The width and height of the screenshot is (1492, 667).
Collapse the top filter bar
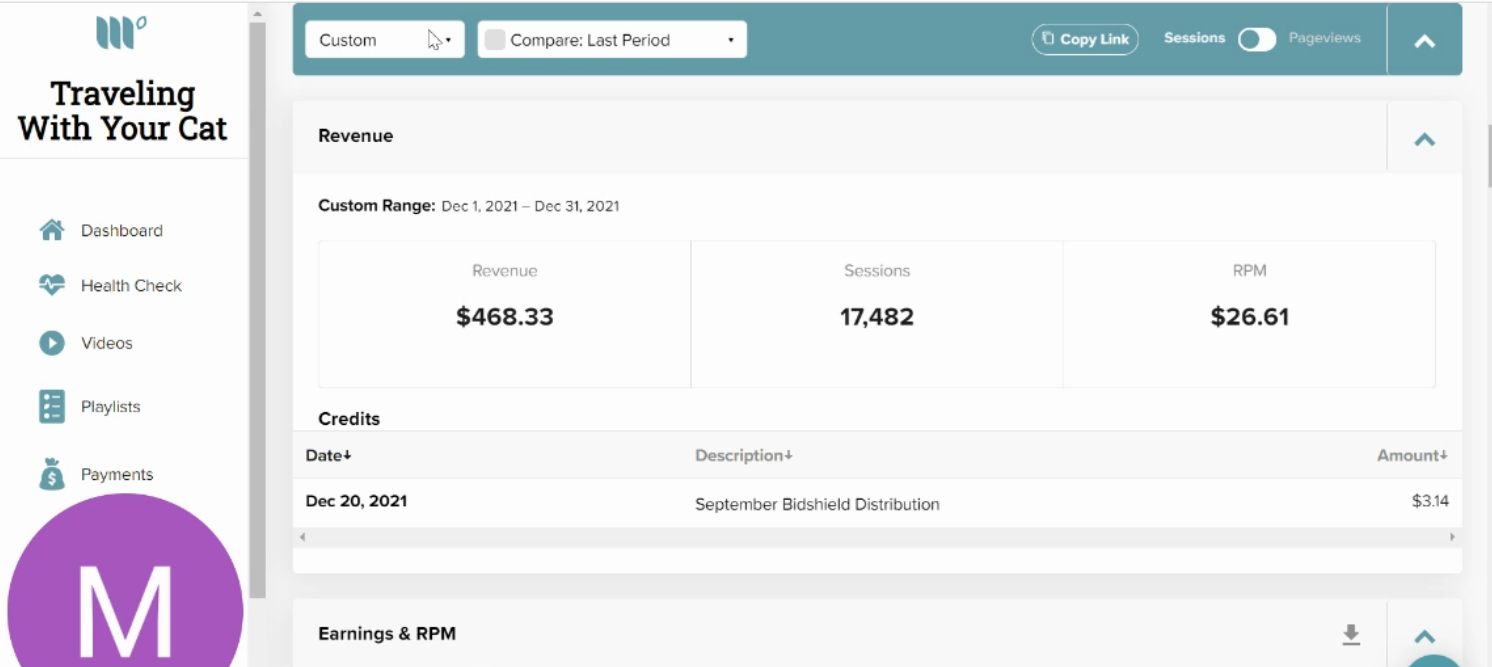tap(1425, 41)
